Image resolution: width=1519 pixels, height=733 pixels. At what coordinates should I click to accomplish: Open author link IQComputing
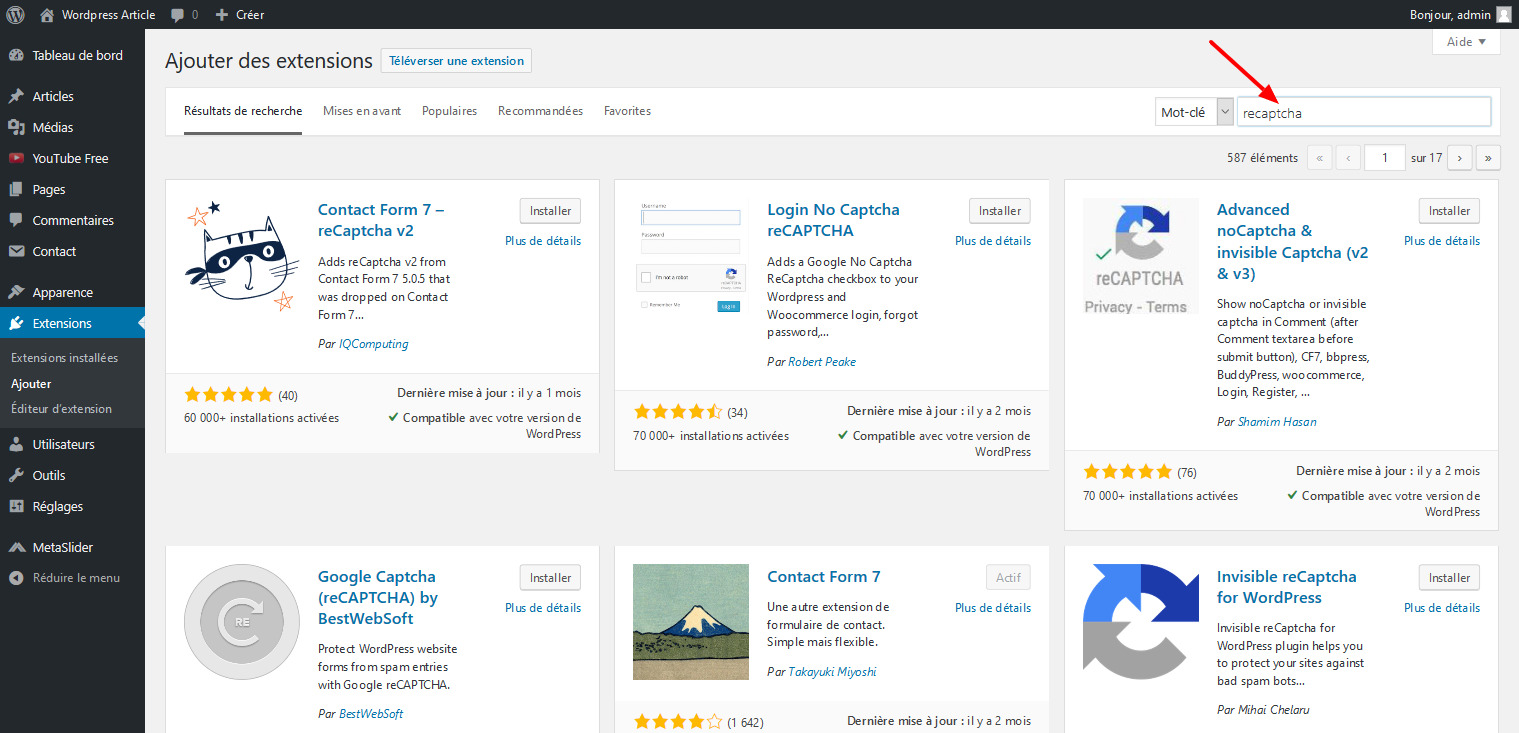point(374,344)
